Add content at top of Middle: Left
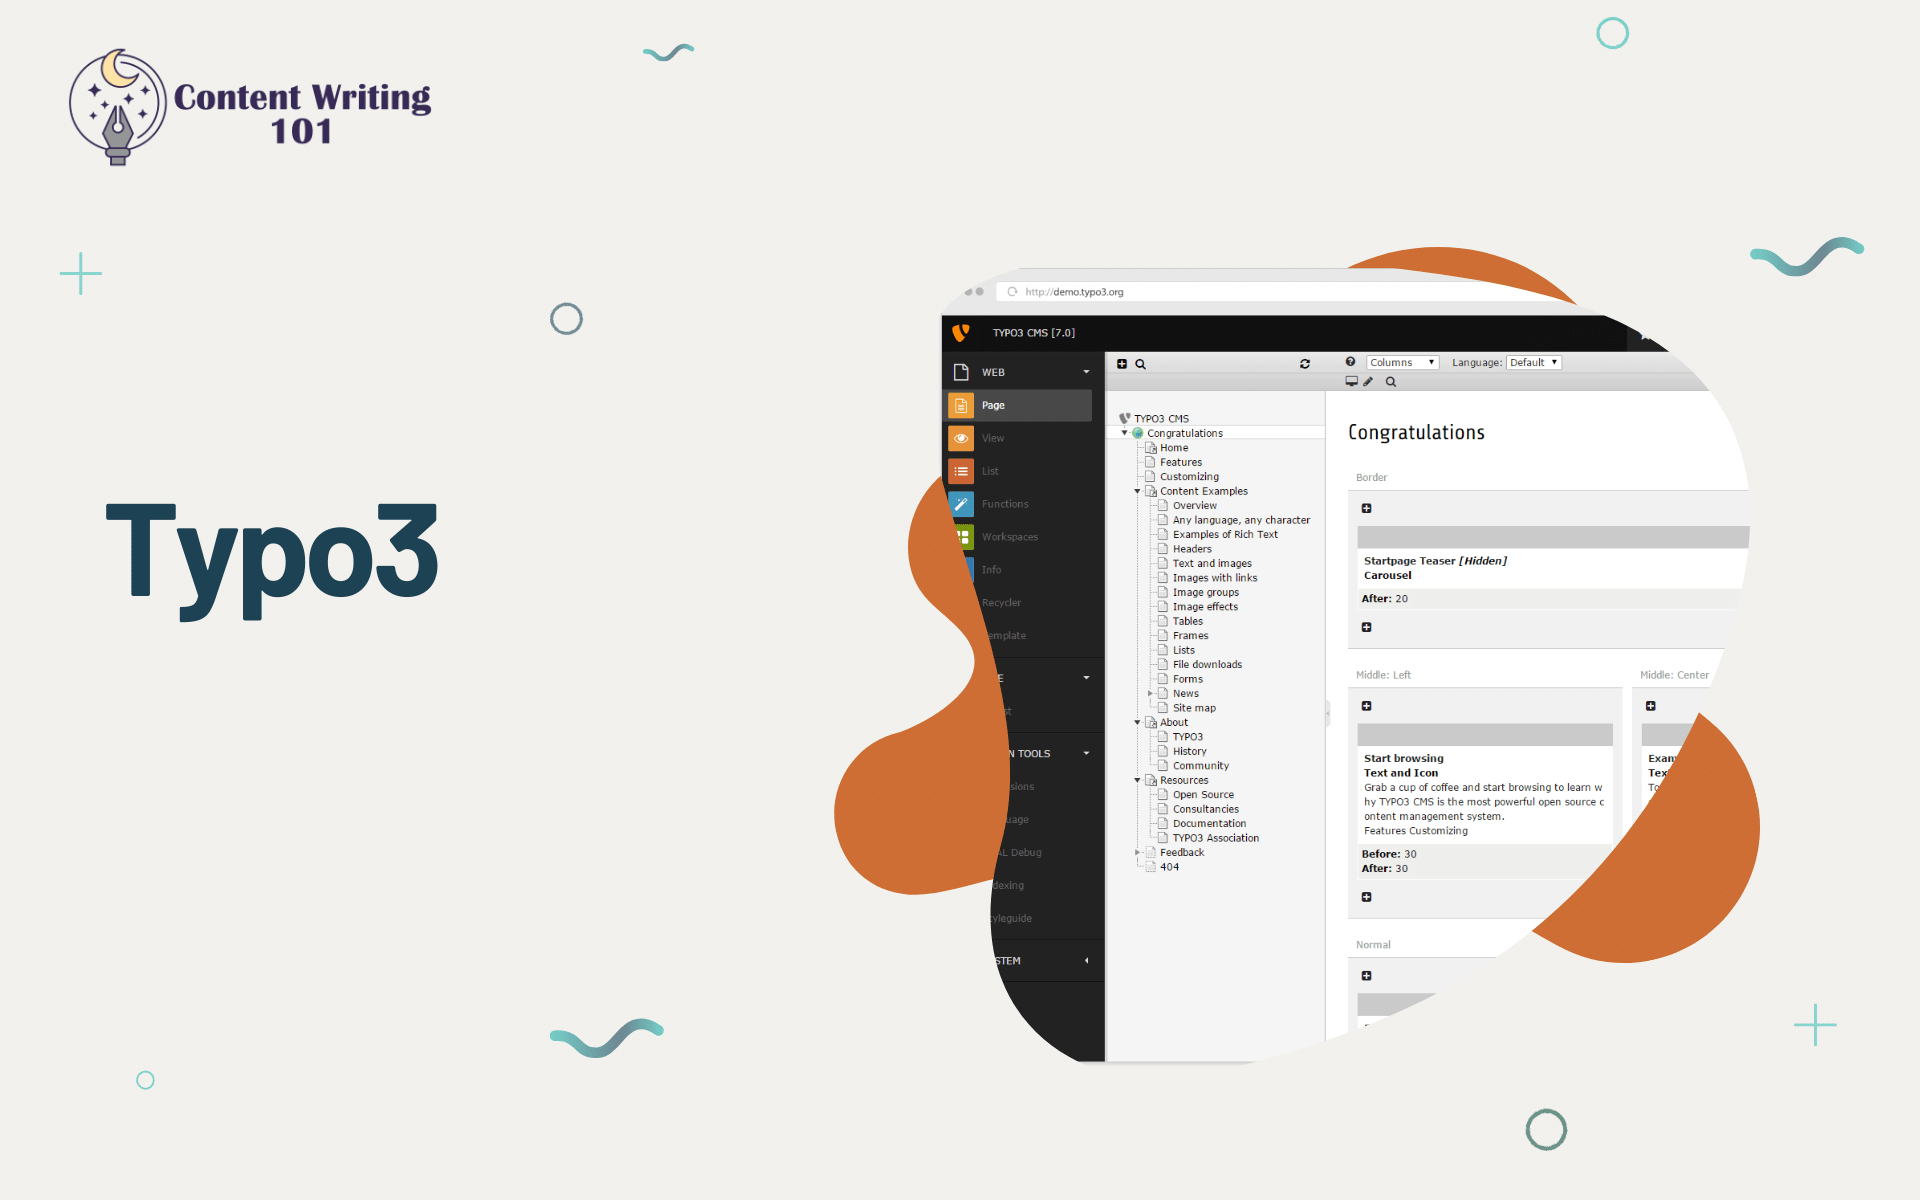The image size is (1920, 1200). pyautogui.click(x=1366, y=706)
